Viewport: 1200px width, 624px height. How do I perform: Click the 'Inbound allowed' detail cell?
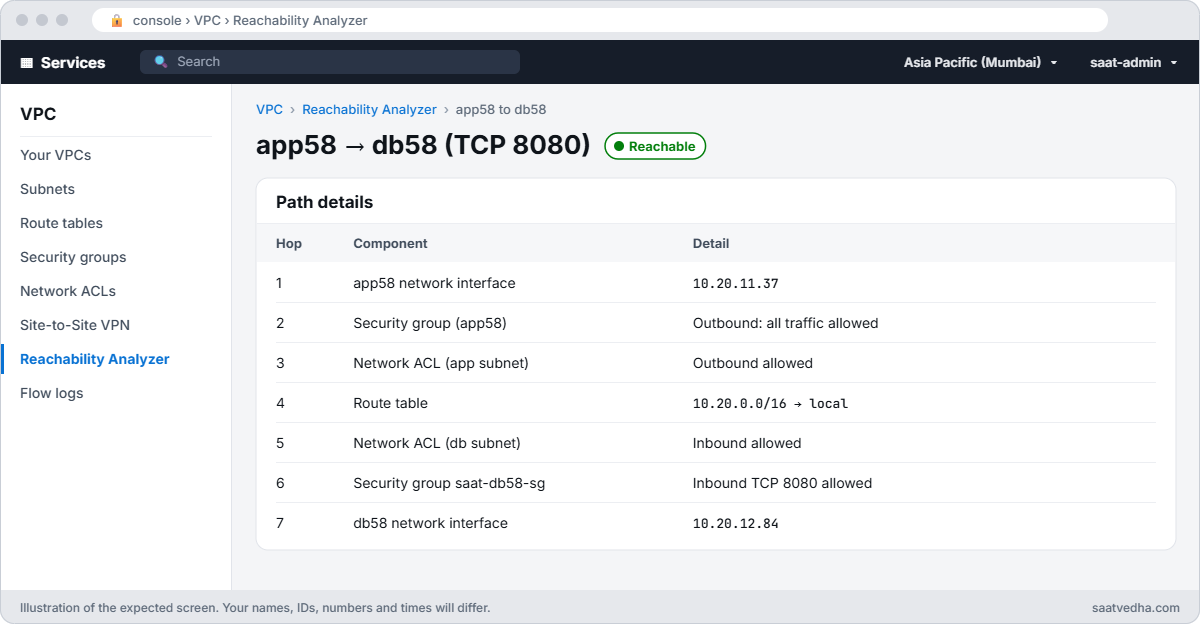(747, 443)
